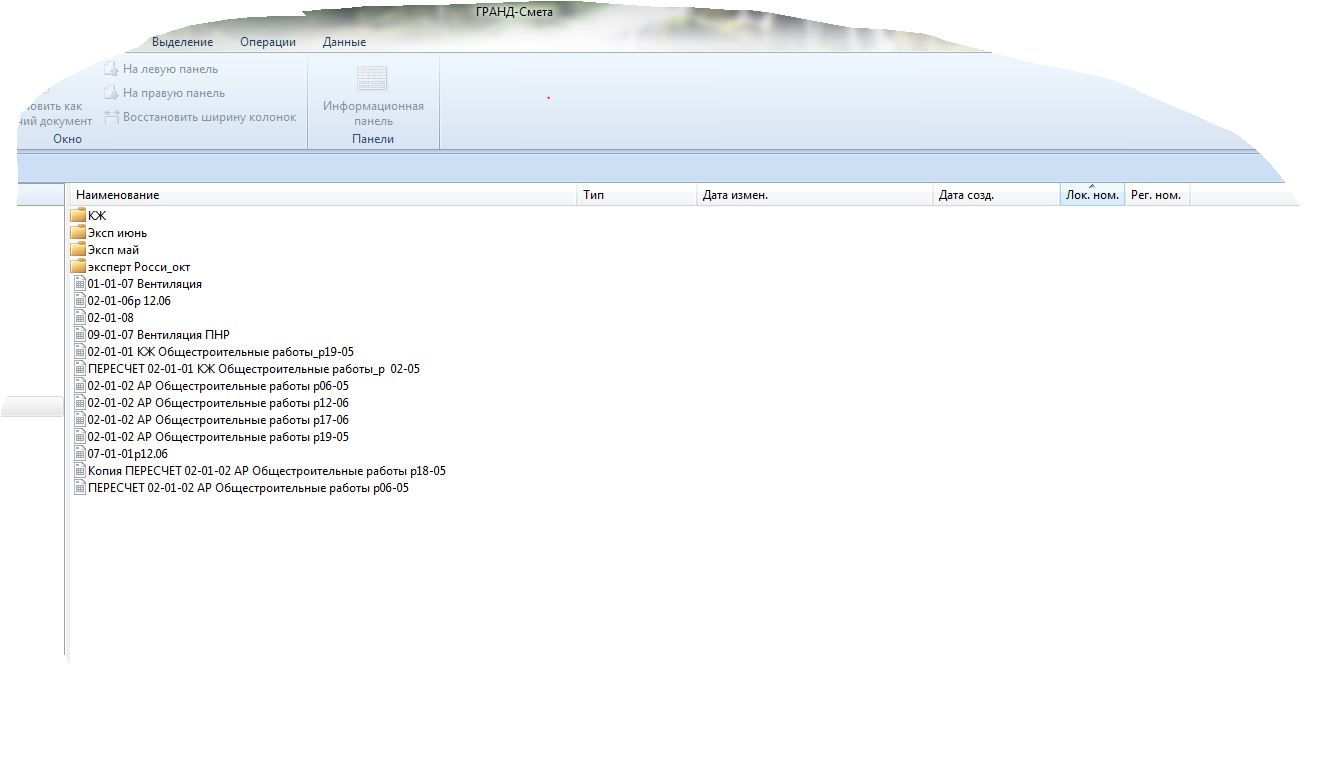Open the Данные ribbon tab
Viewport: 1342px width, 766px height.
click(344, 42)
